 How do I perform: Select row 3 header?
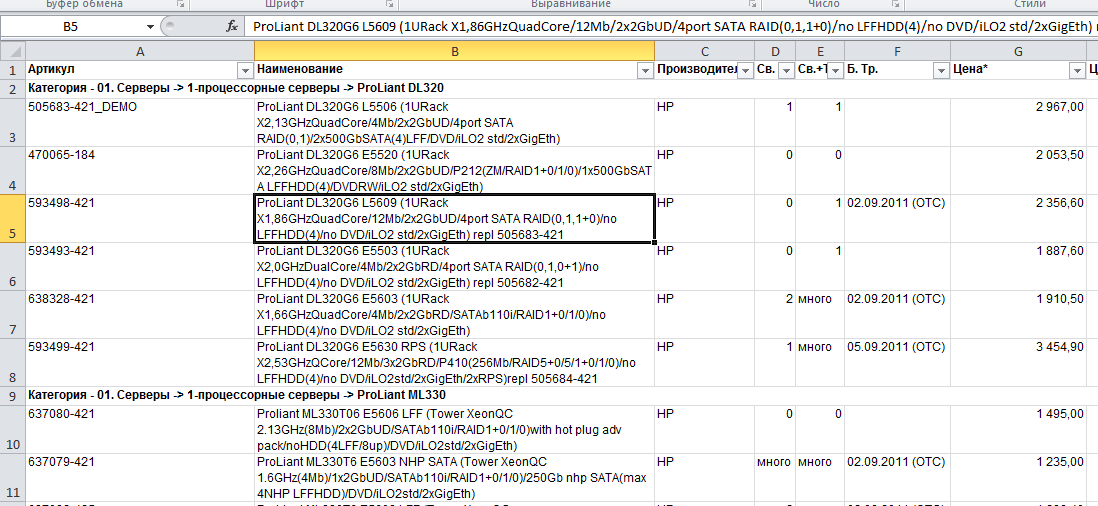[13, 122]
